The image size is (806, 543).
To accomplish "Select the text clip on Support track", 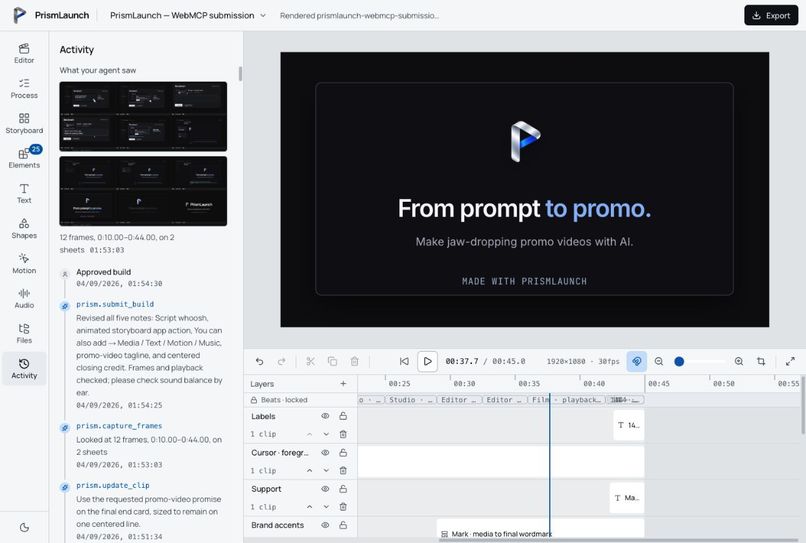I will click(627, 498).
